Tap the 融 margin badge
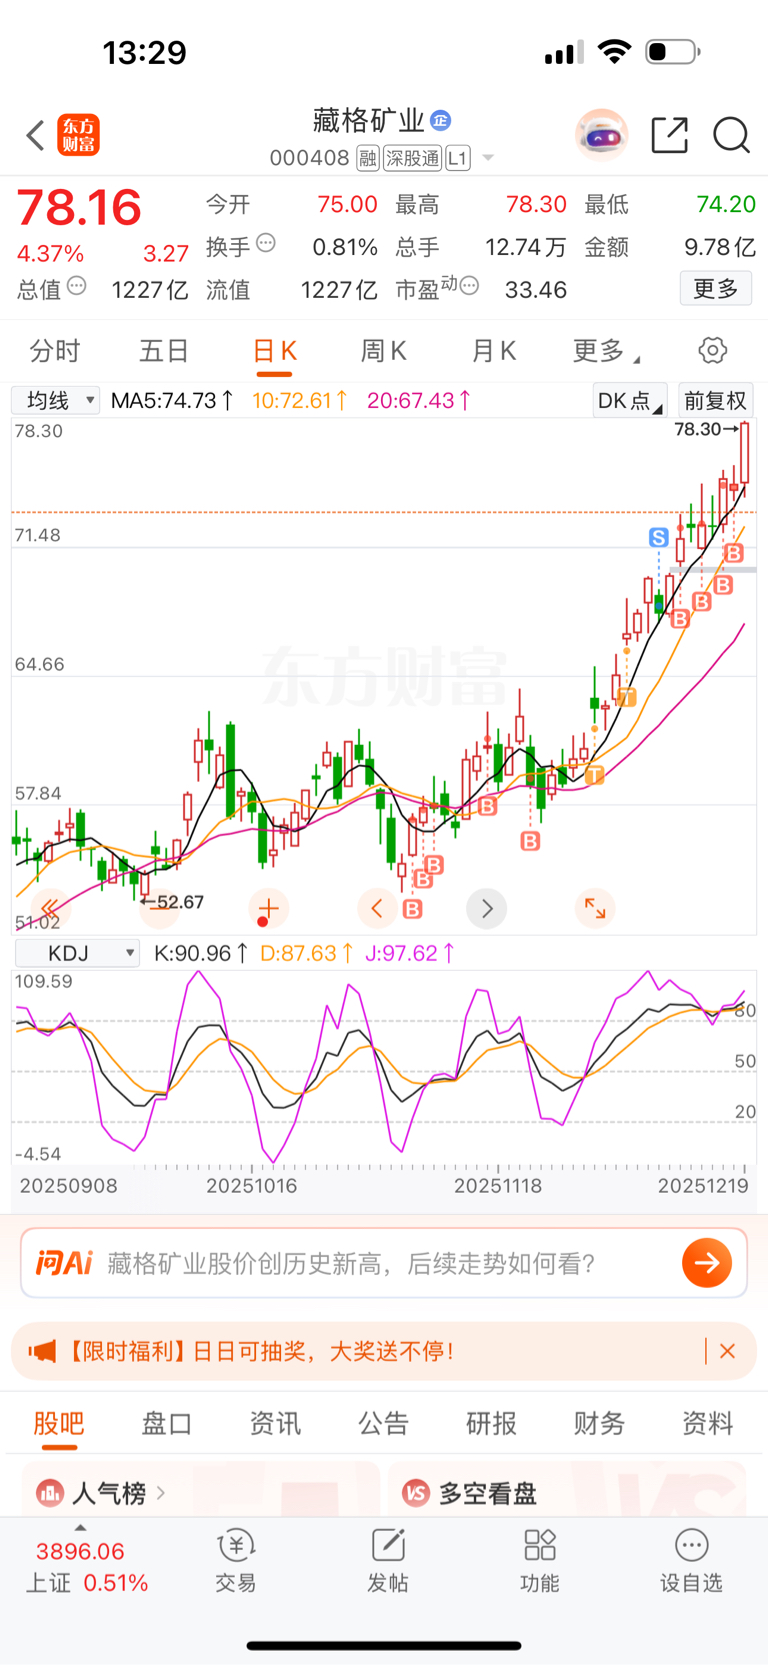Screen dimensions: 768x1665 (368, 158)
